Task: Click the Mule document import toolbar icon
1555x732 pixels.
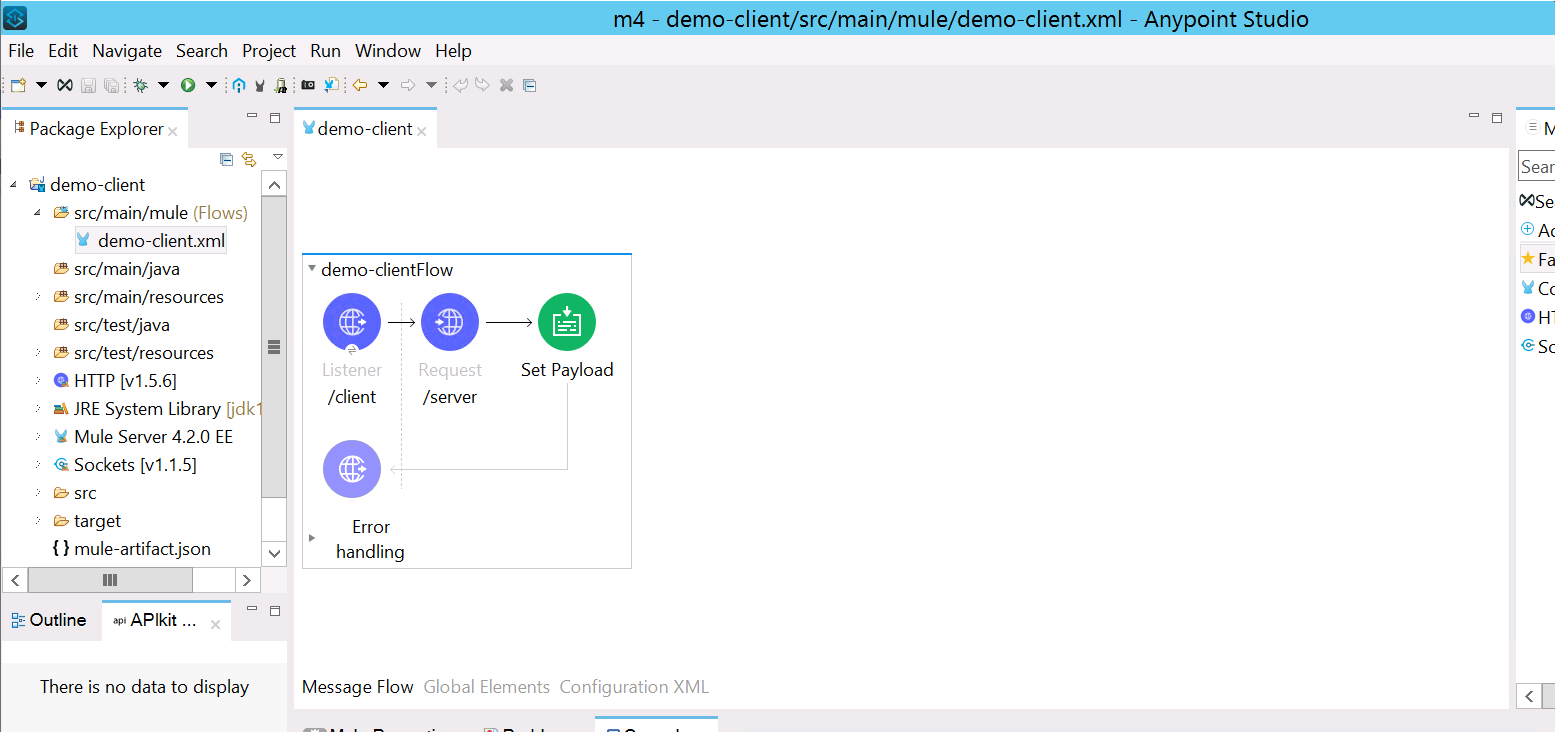Action: (x=331, y=86)
